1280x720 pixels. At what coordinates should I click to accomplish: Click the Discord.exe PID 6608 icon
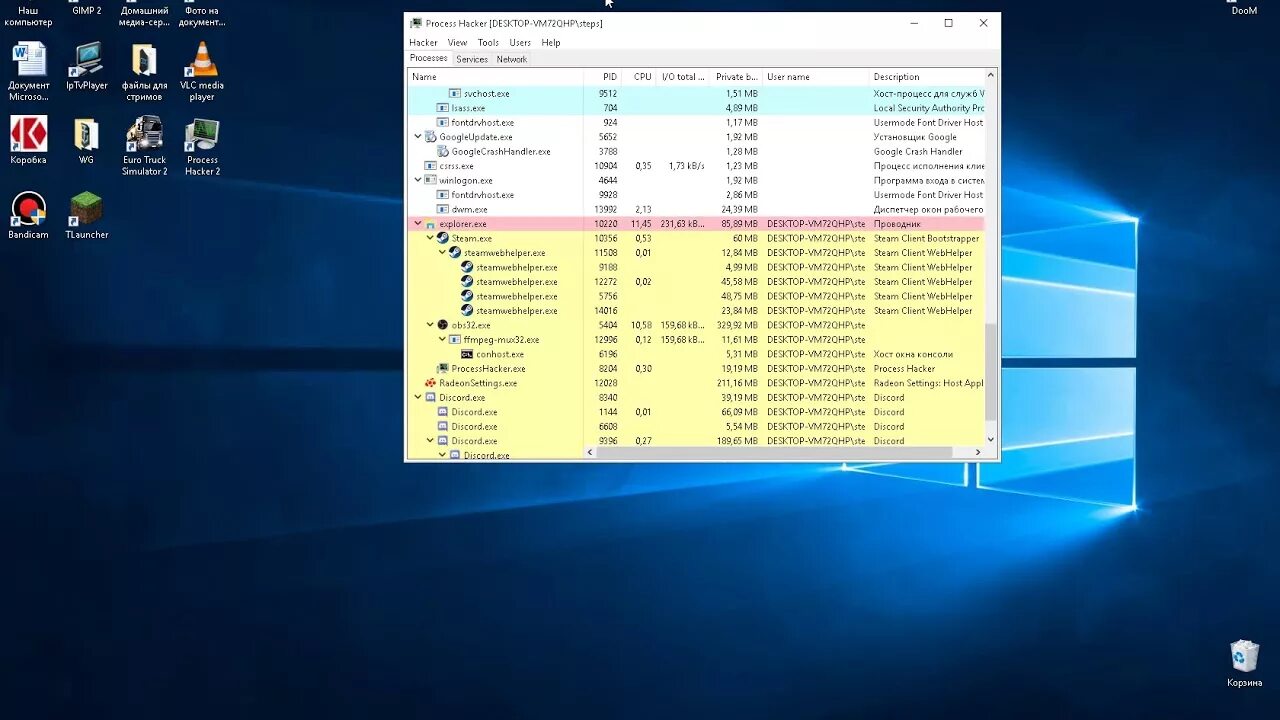443,427
